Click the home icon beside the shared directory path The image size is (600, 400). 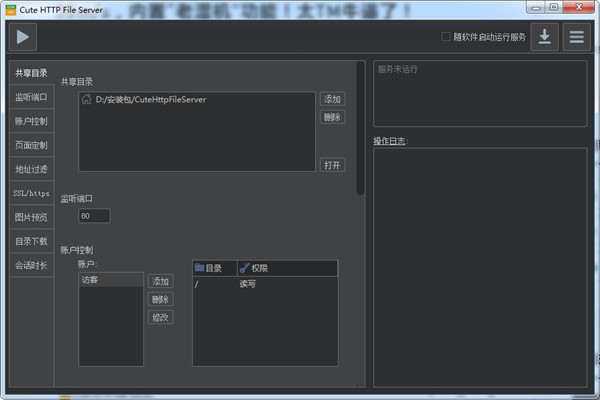pos(87,99)
